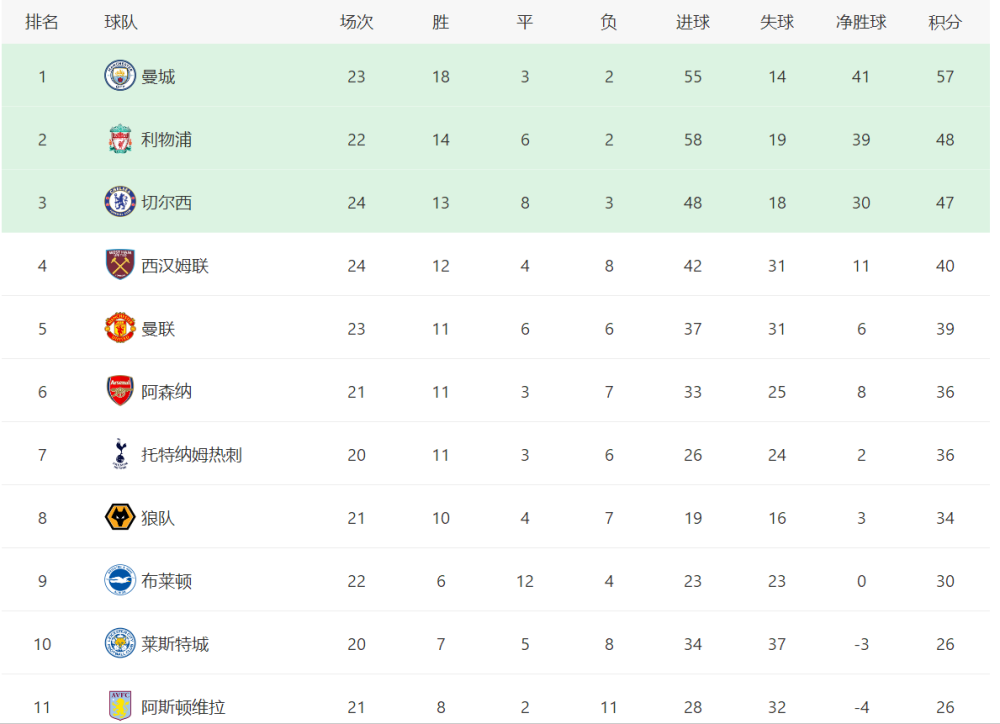Click the Liverpool club crest
Image resolution: width=1000 pixels, height=724 pixels.
coord(120,139)
